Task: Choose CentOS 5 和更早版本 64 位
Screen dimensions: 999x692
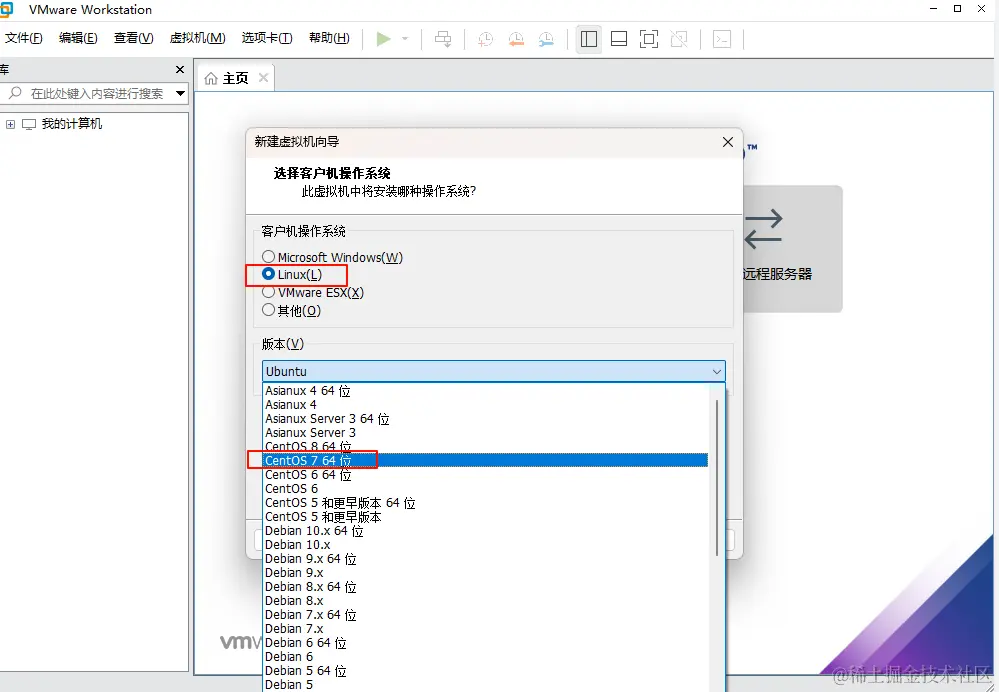Action: click(x=486, y=503)
